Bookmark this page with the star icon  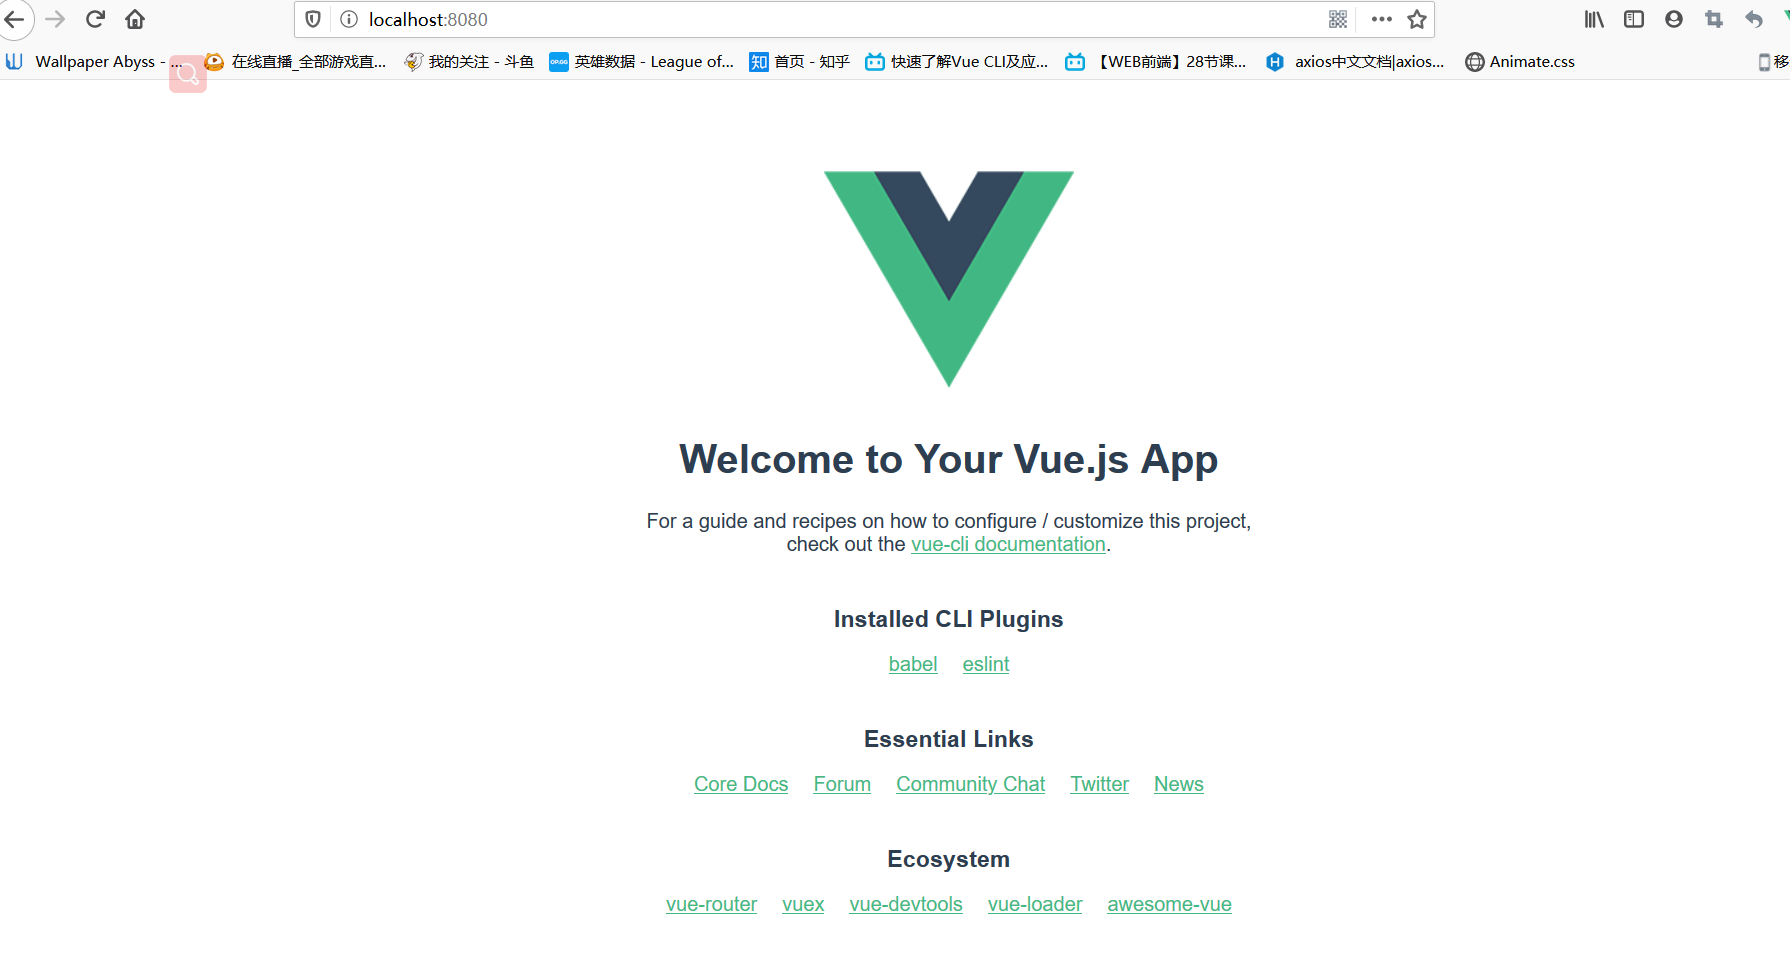(x=1417, y=19)
